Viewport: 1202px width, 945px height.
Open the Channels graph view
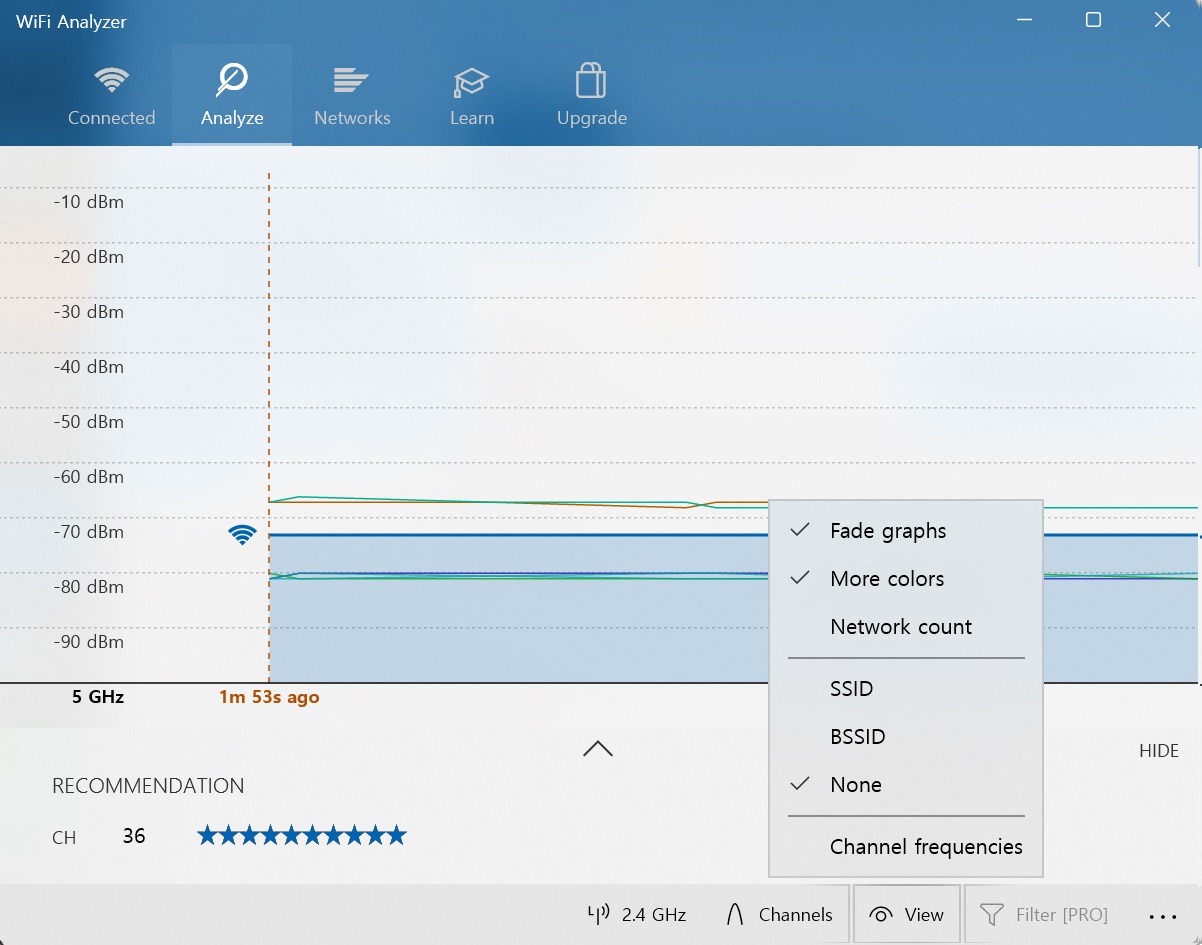pos(778,914)
